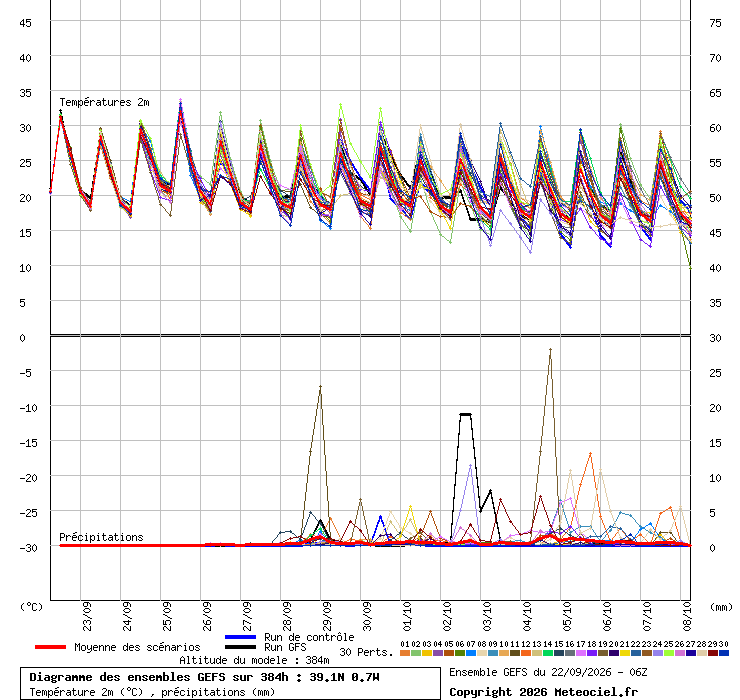This screenshot has height=700, width=740.
Task: Click the red Moyenne des scénarios legend line
Action: click(50, 647)
